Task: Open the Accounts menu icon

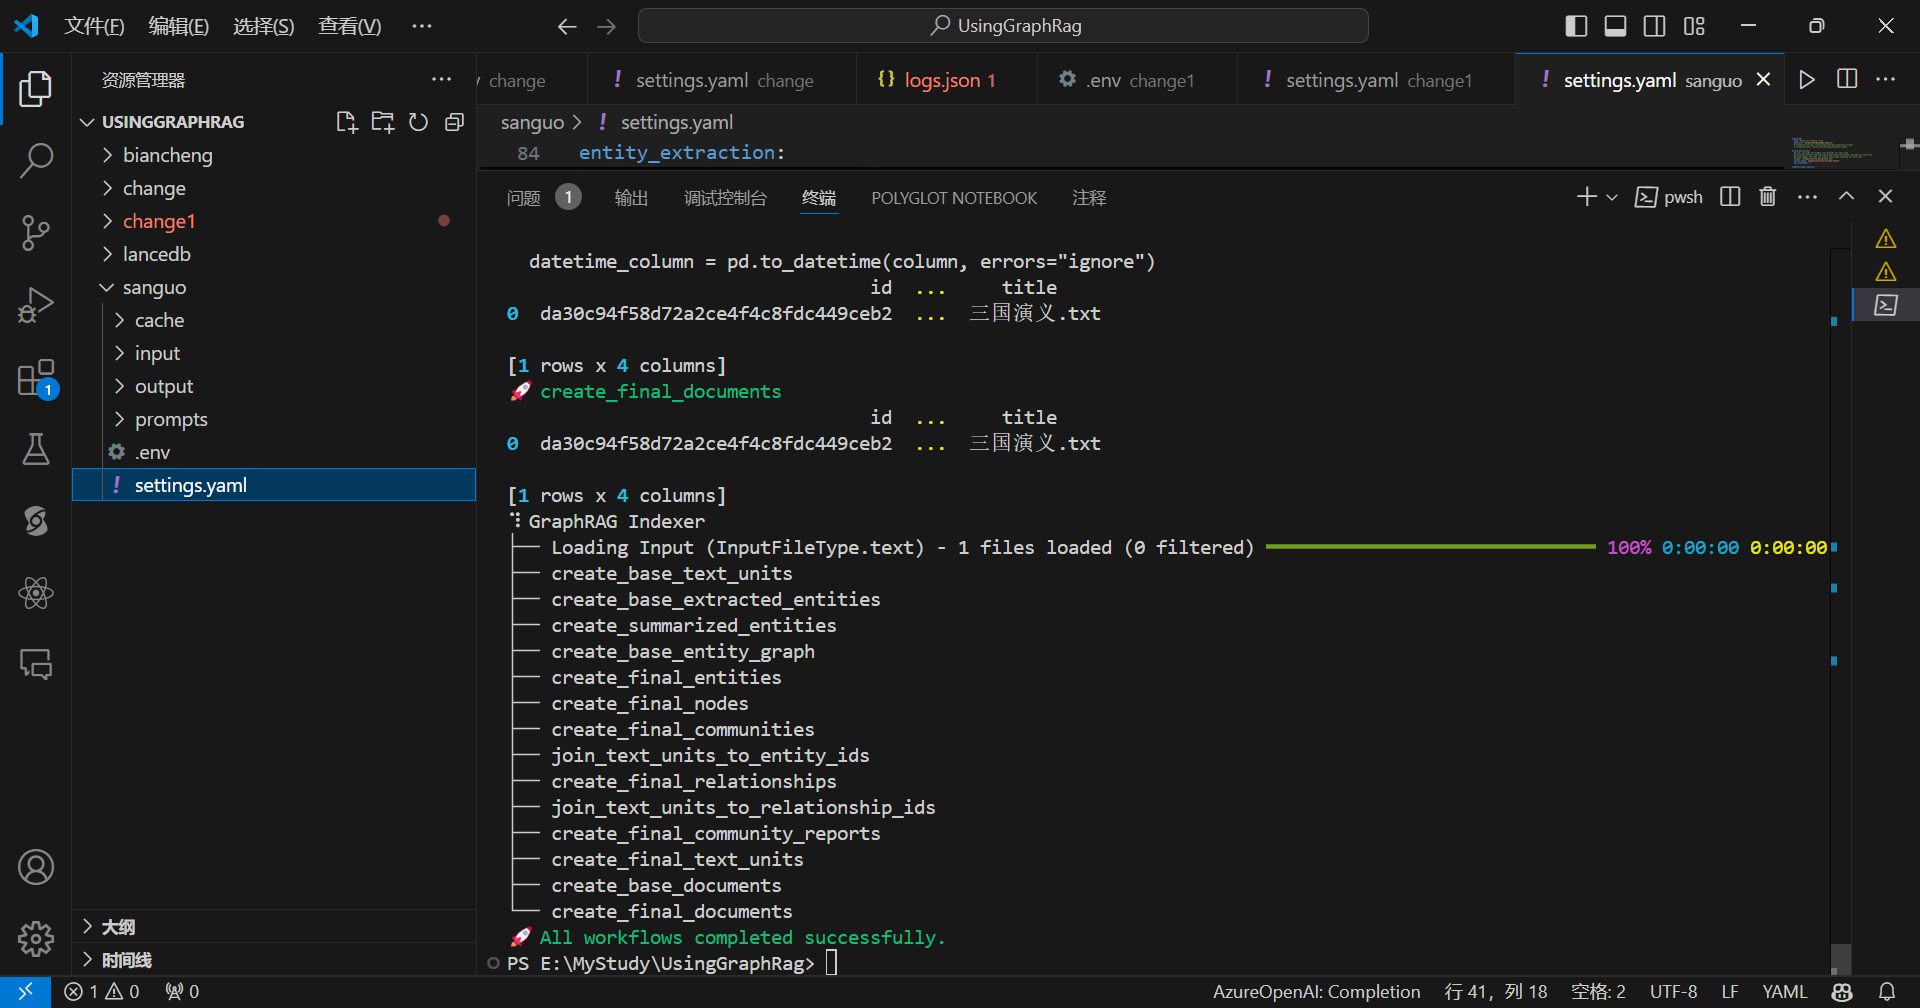Action: pyautogui.click(x=36, y=867)
